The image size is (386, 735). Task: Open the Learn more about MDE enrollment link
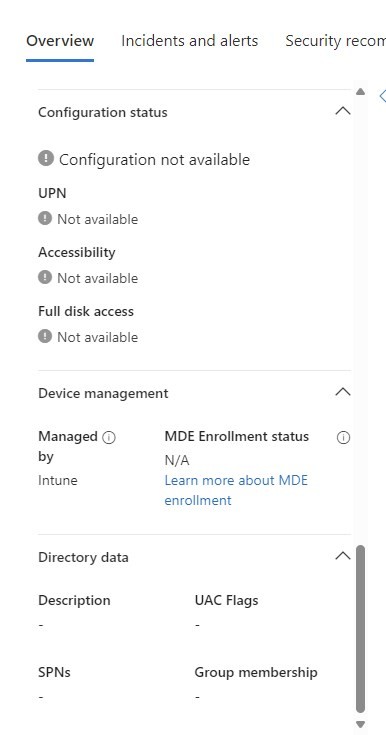236,490
